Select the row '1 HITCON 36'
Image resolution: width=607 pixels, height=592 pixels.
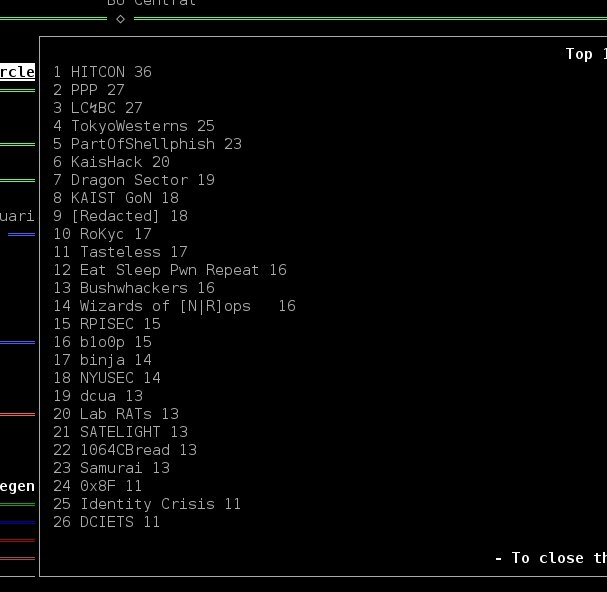(102, 72)
